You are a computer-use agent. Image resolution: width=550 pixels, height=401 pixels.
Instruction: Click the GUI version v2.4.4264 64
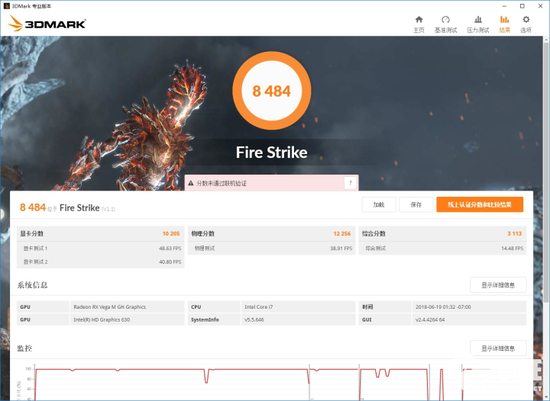tap(430, 320)
